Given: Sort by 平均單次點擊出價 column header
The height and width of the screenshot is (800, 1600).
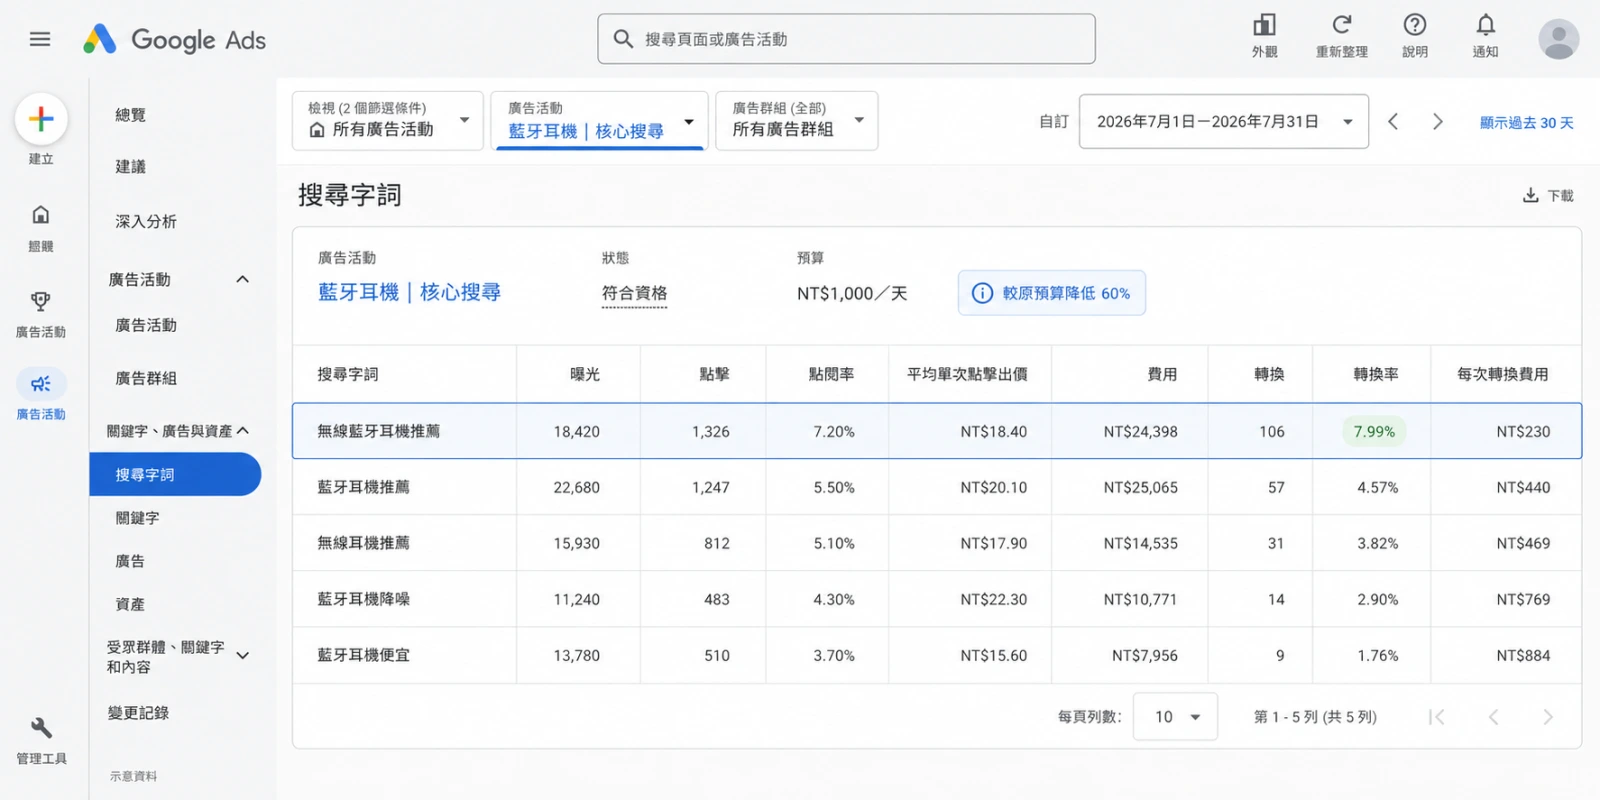Looking at the screenshot, I should coord(967,374).
